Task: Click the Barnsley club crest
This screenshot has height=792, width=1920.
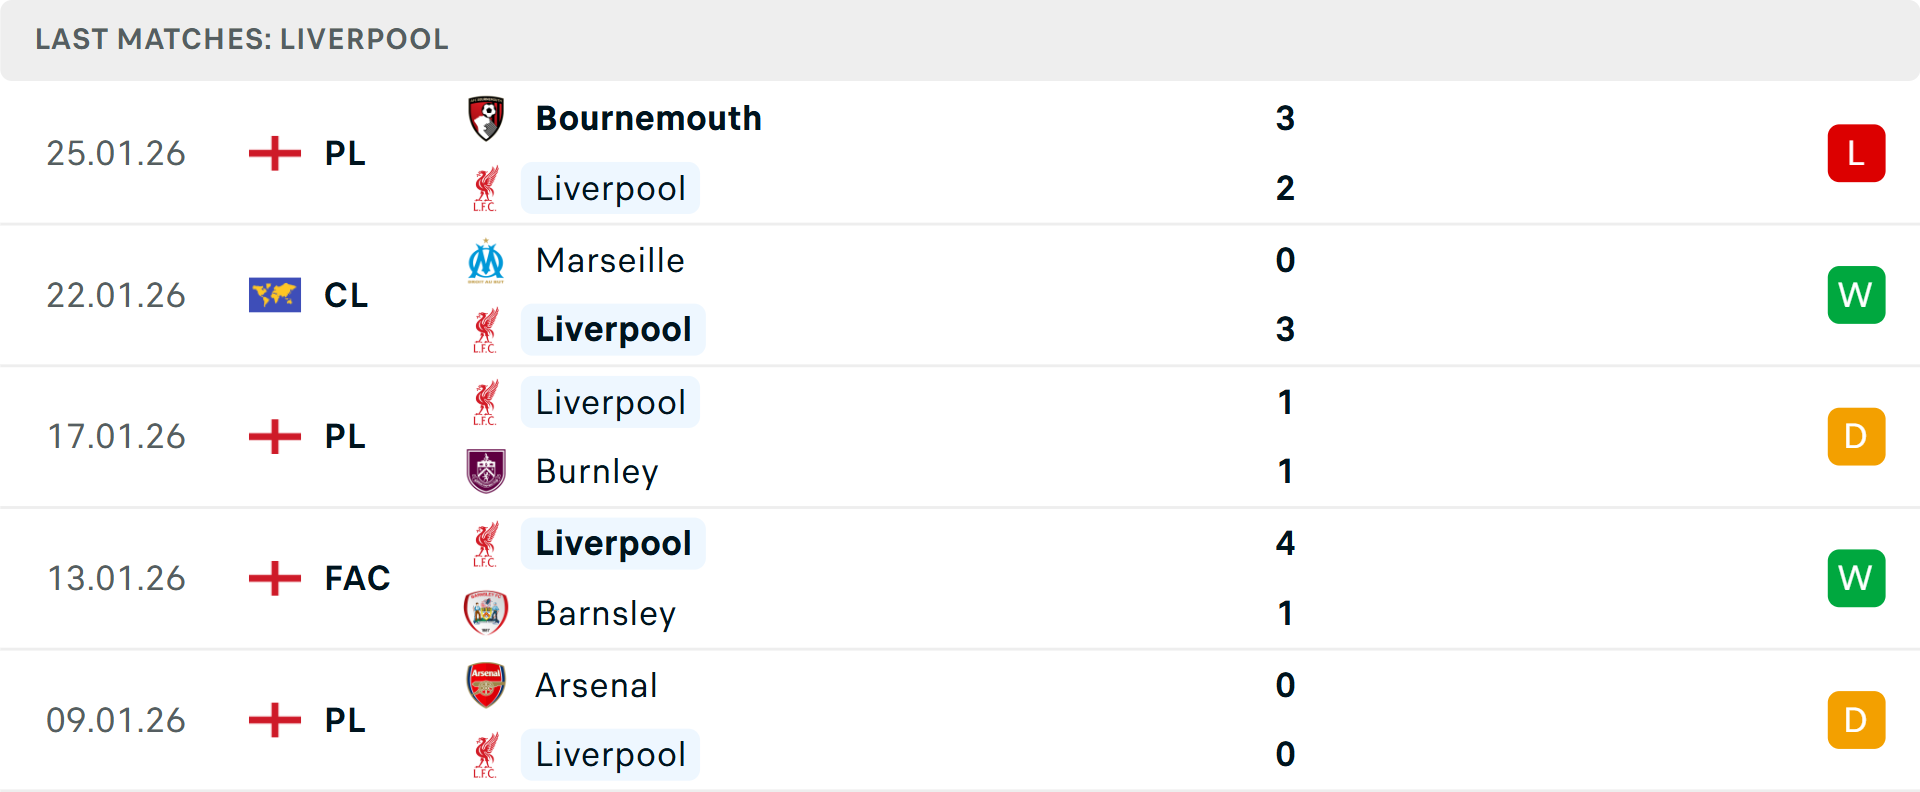Action: [x=486, y=613]
